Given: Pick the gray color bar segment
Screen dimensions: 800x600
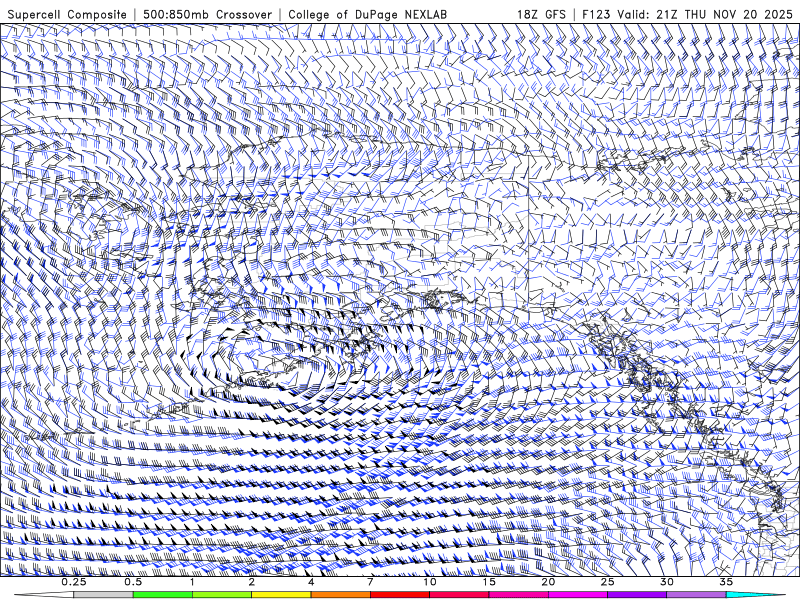Looking at the screenshot, I should [104, 595].
